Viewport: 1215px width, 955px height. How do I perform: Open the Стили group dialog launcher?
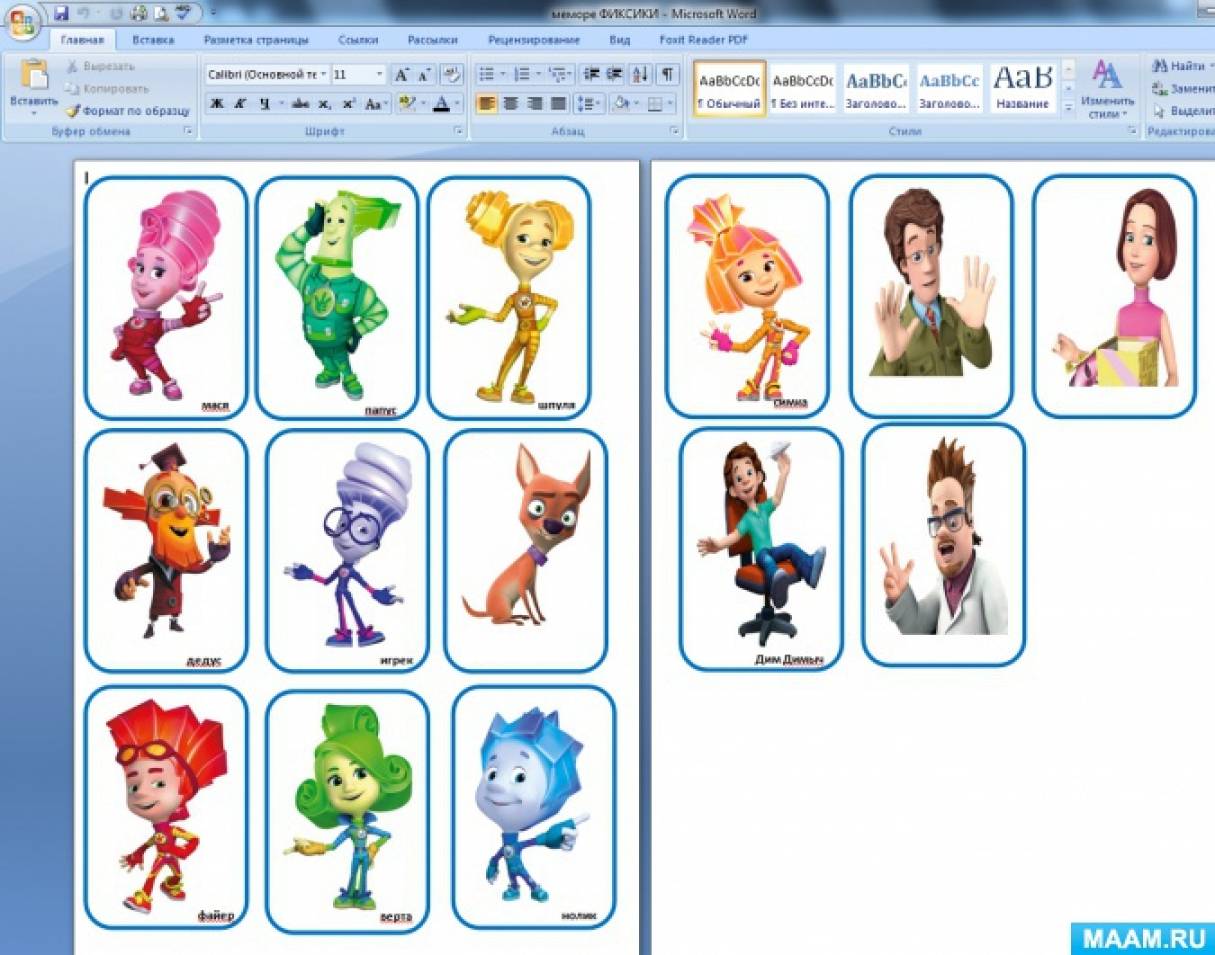click(x=1135, y=132)
